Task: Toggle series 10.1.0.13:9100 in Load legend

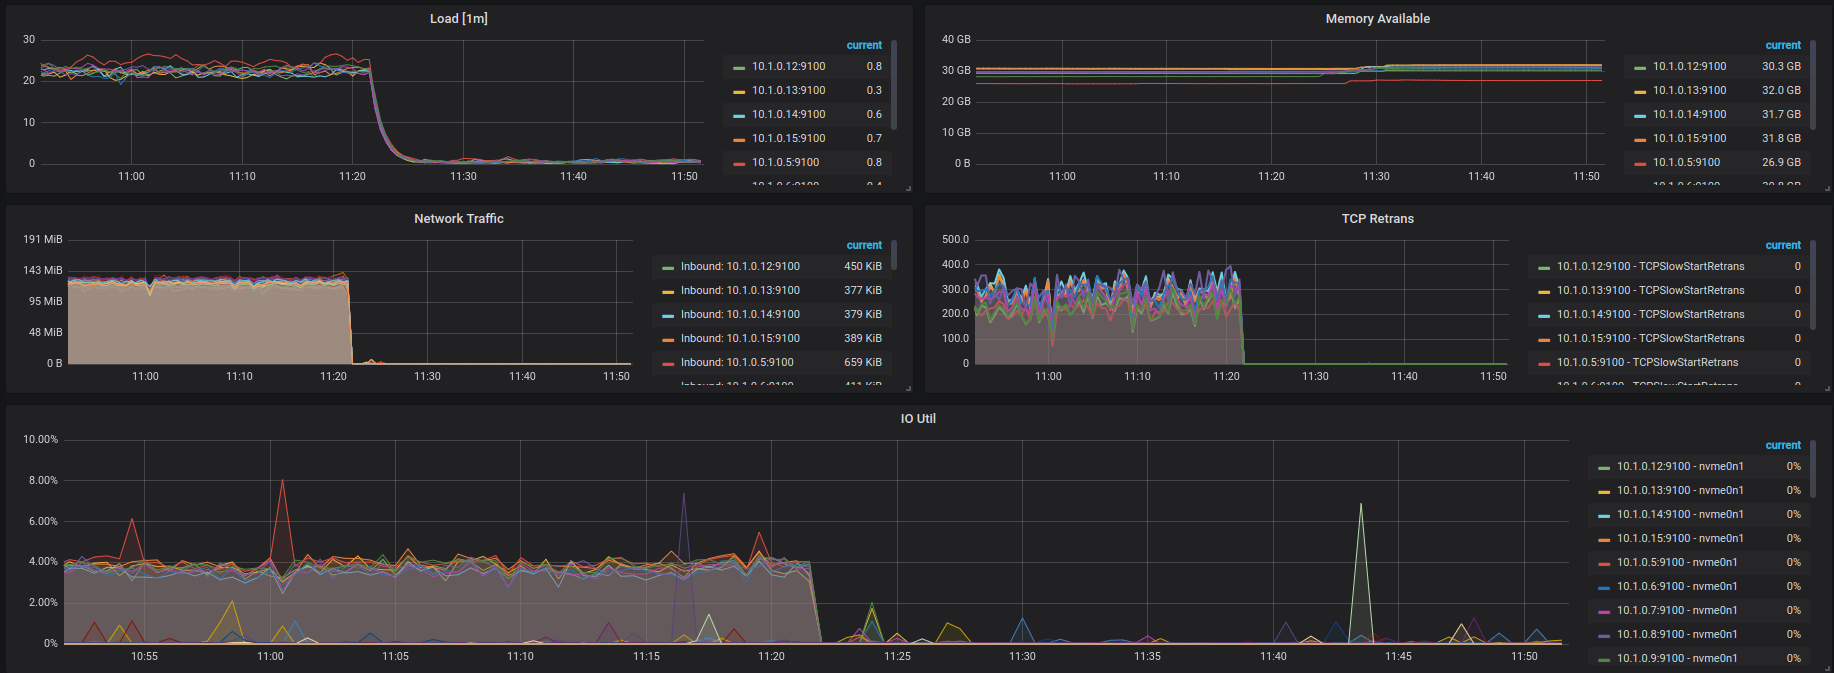Action: pyautogui.click(x=789, y=90)
